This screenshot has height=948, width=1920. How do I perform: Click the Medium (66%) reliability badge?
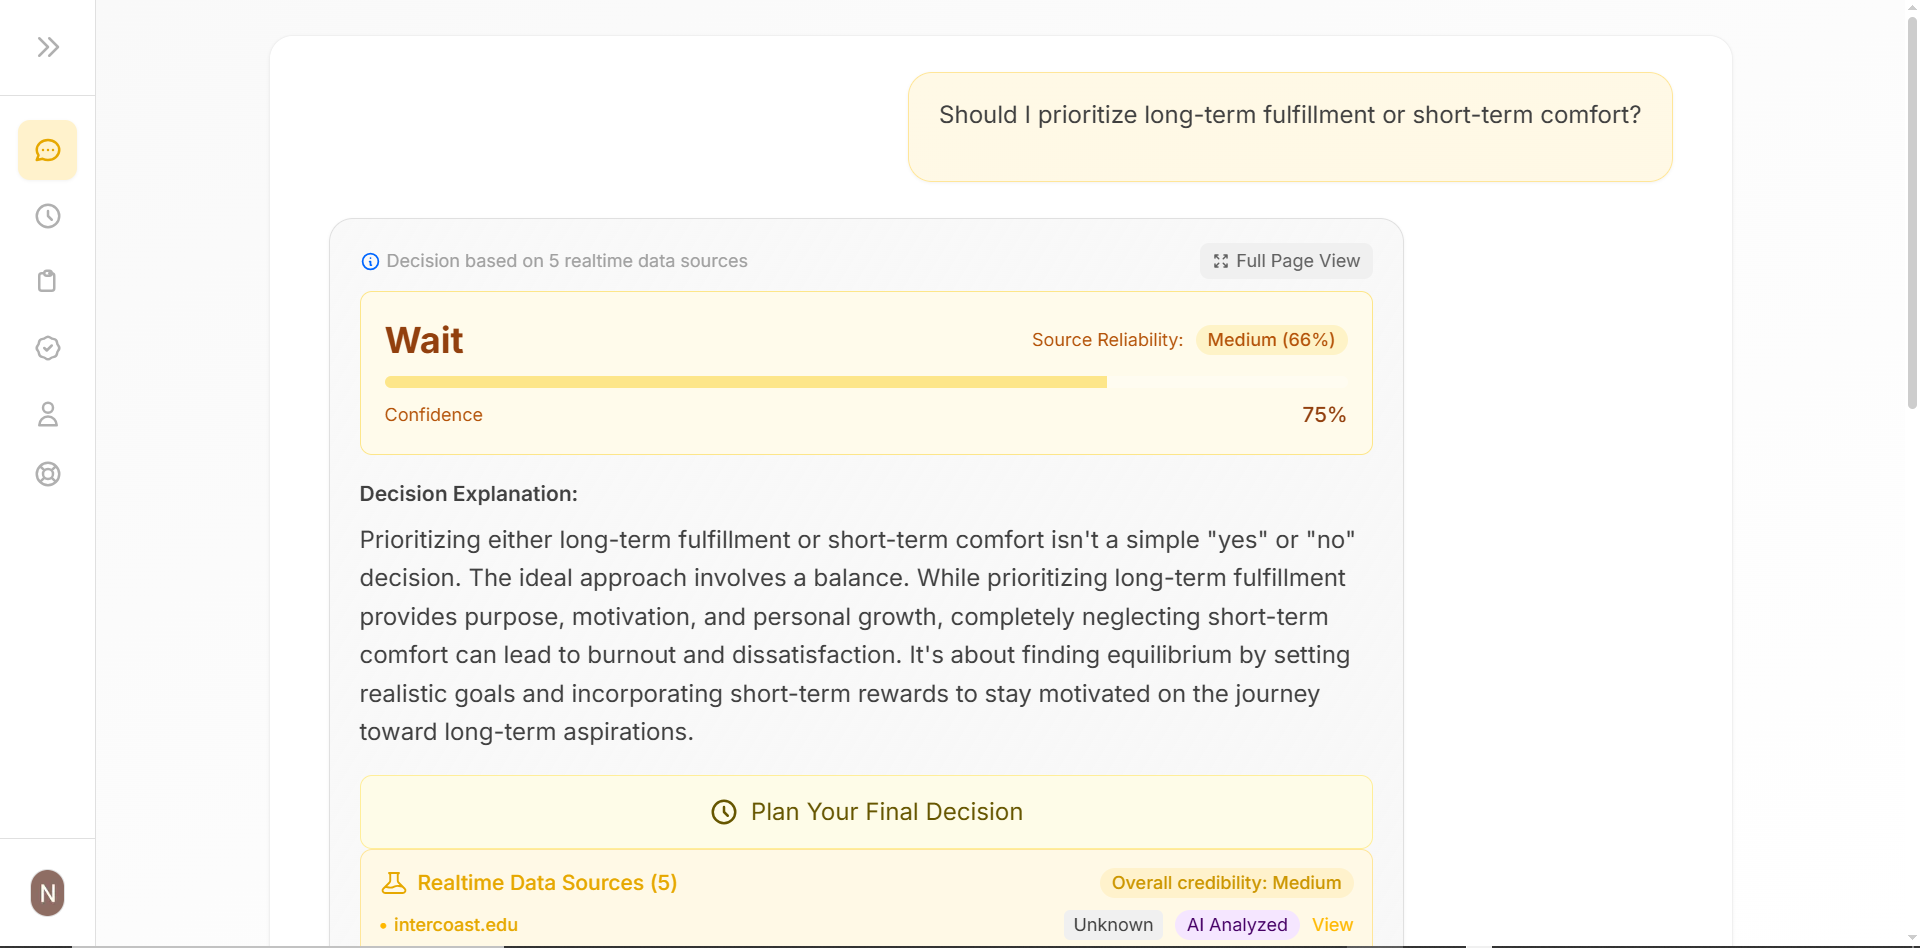tap(1271, 340)
